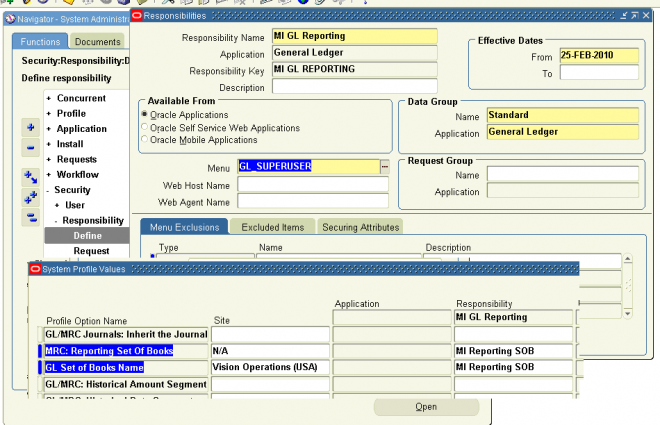This screenshot has height=425, width=660.
Task: Click the Responsibility Name field
Action: click(355, 36)
